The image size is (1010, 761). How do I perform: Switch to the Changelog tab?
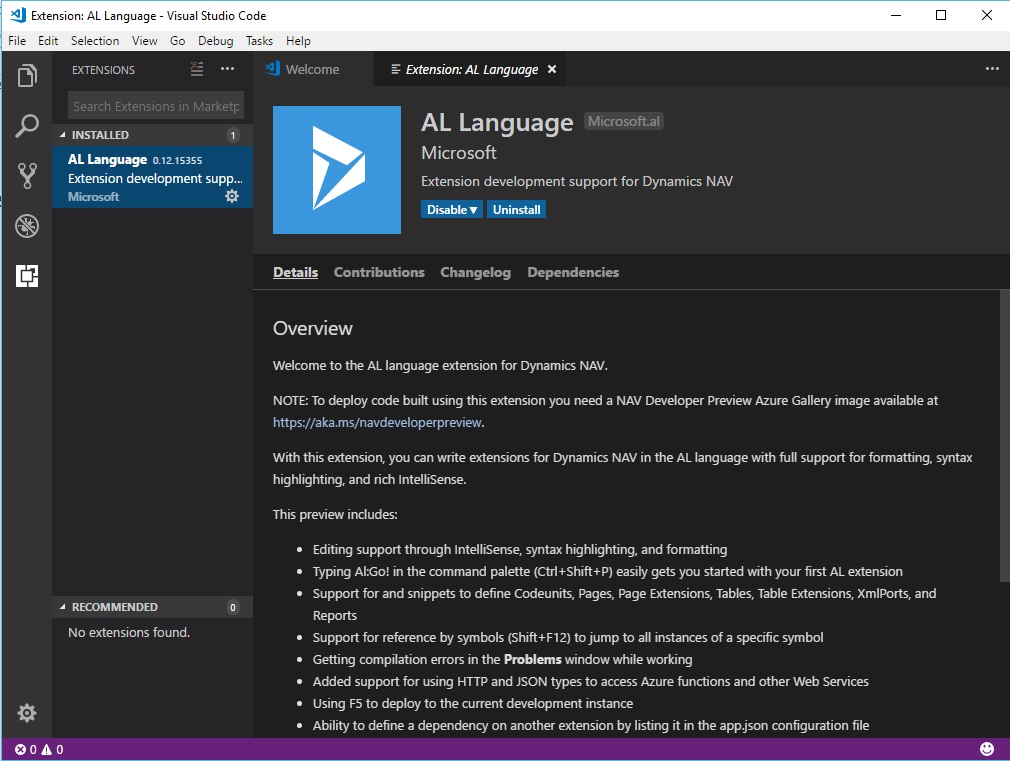475,272
